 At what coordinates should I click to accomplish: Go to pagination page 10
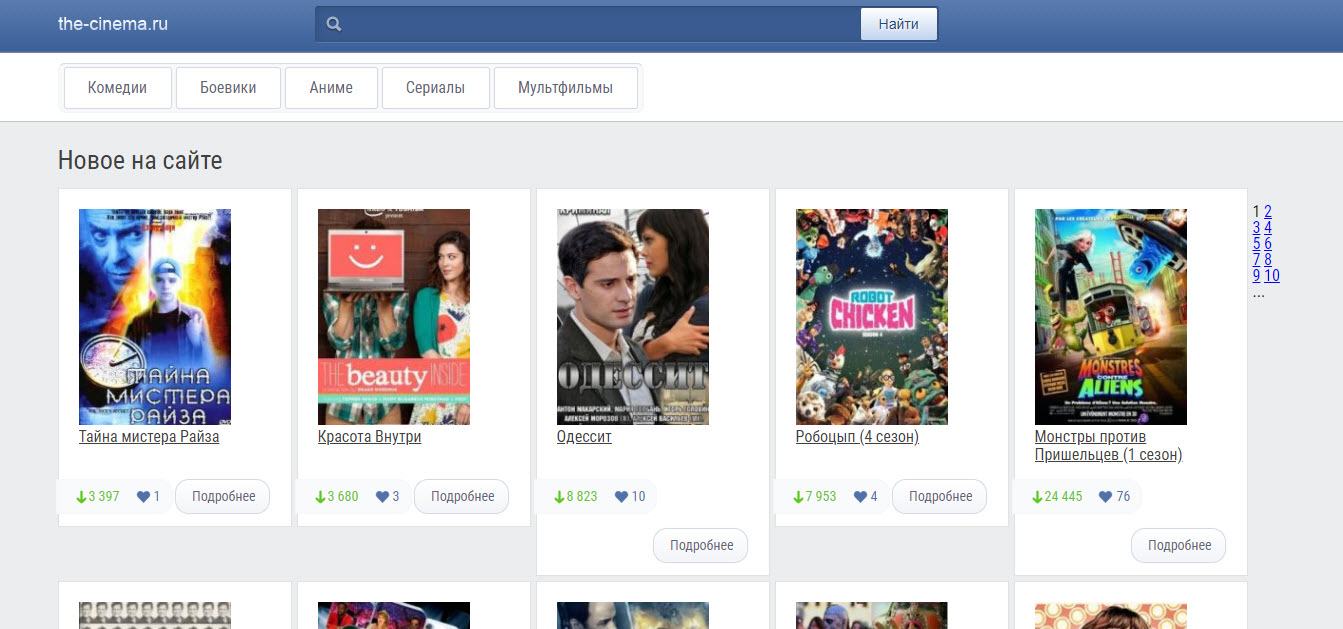[x=1272, y=276]
